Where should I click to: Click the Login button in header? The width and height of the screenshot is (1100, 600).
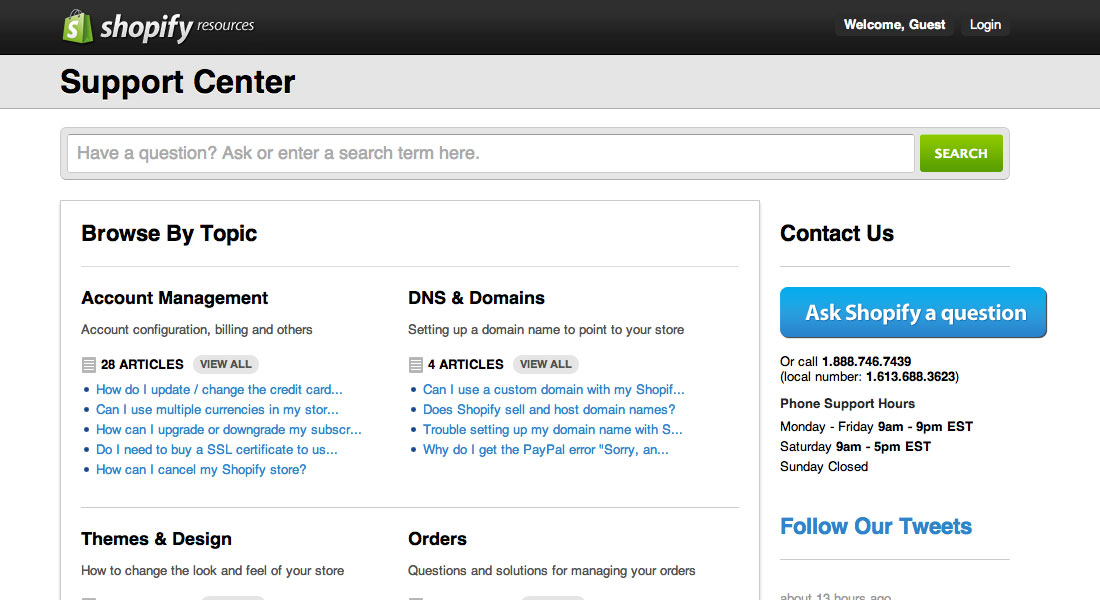pos(985,25)
